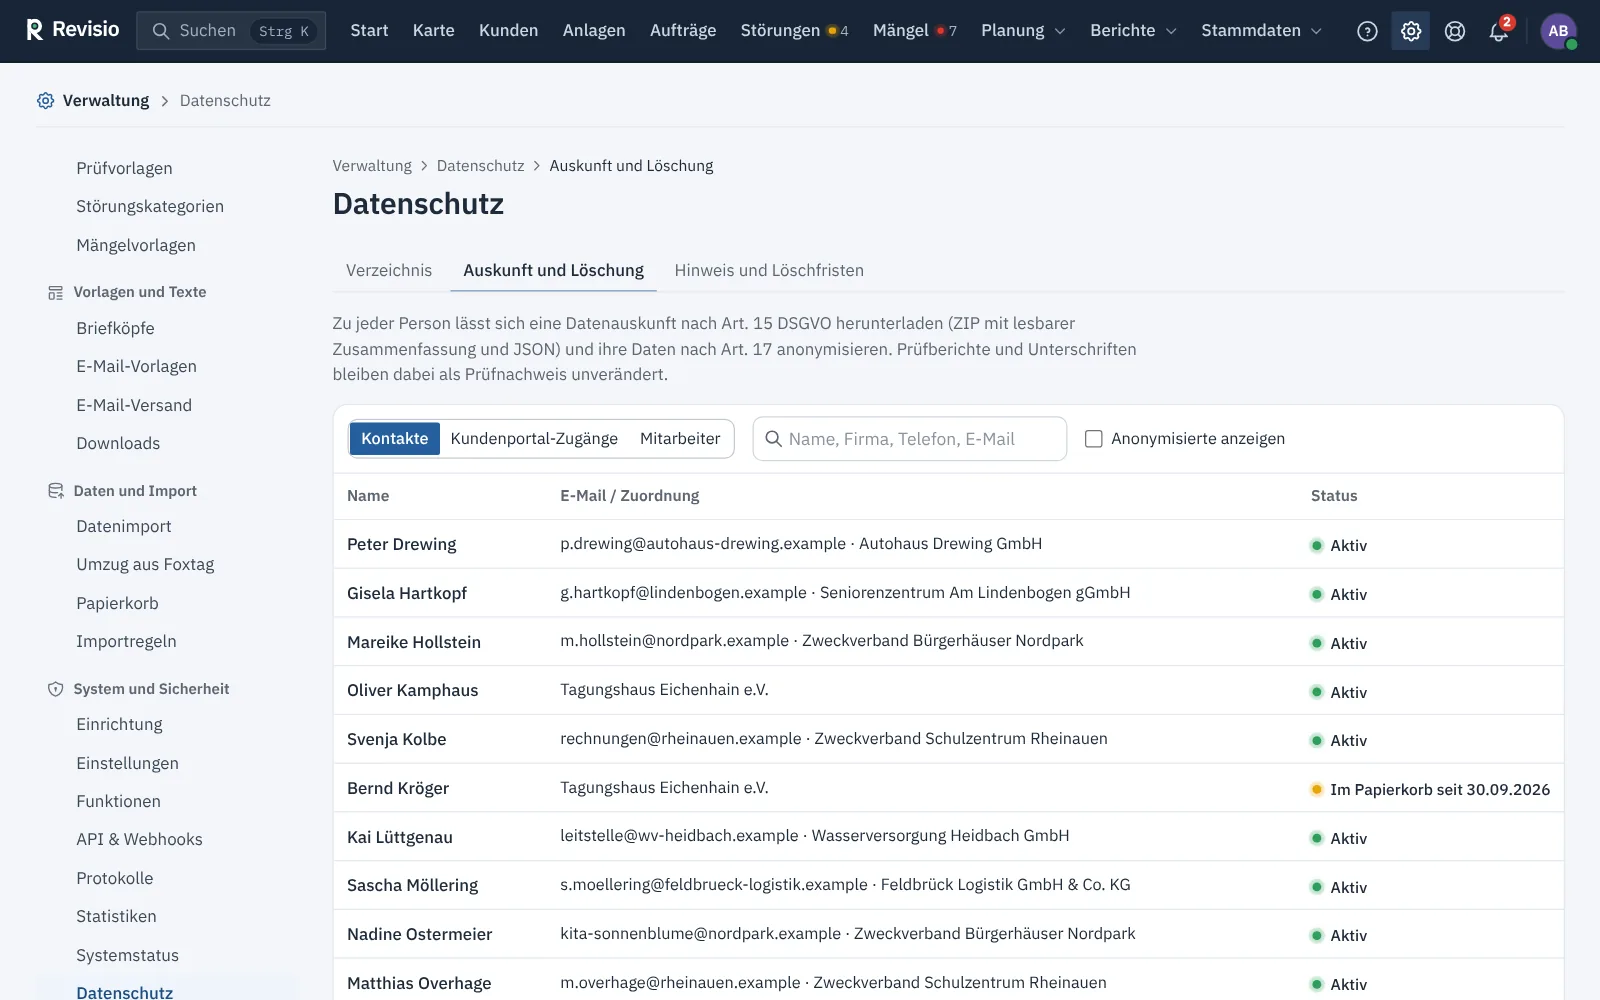Open Systemstatus in the sidebar

127,955
